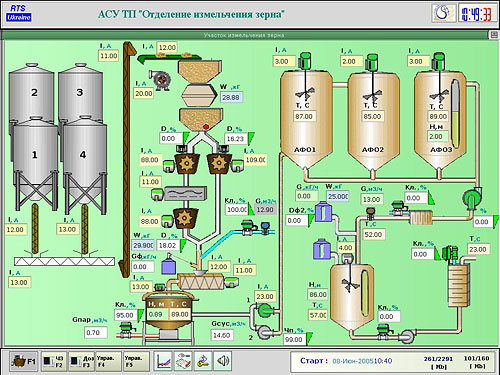
Task: Open the trends chart icon in bottom toolbar
Action: coord(163,361)
